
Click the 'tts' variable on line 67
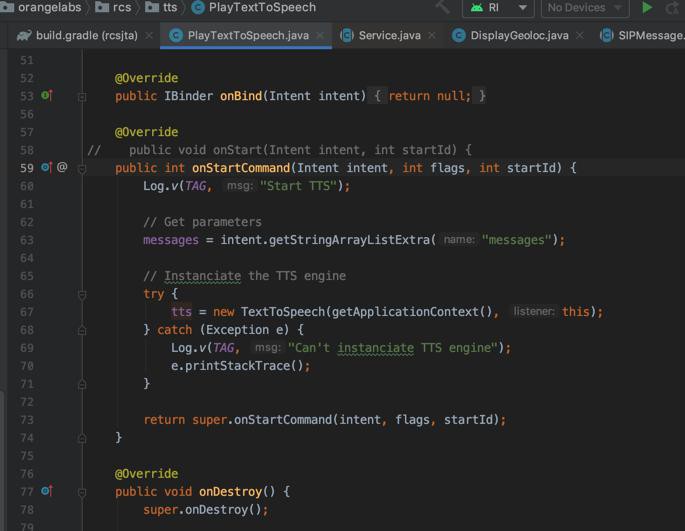(181, 312)
